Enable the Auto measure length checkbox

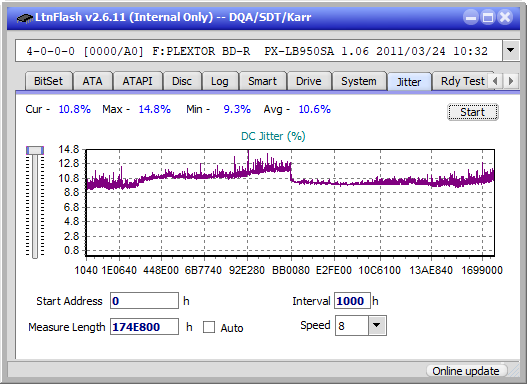point(209,327)
